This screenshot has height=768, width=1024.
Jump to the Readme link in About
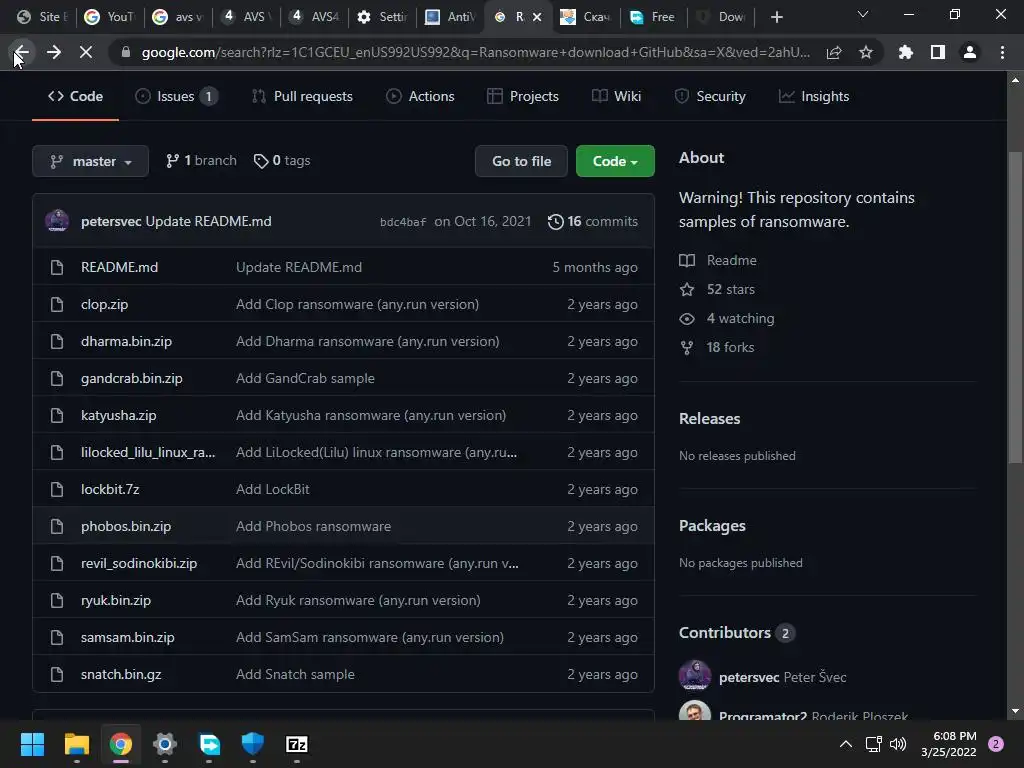tap(718, 261)
